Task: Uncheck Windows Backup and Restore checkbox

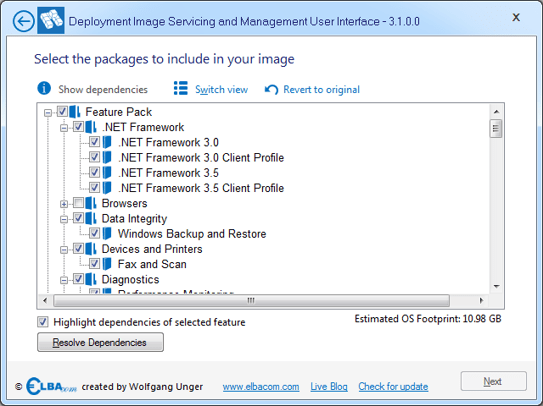Action: (95, 233)
